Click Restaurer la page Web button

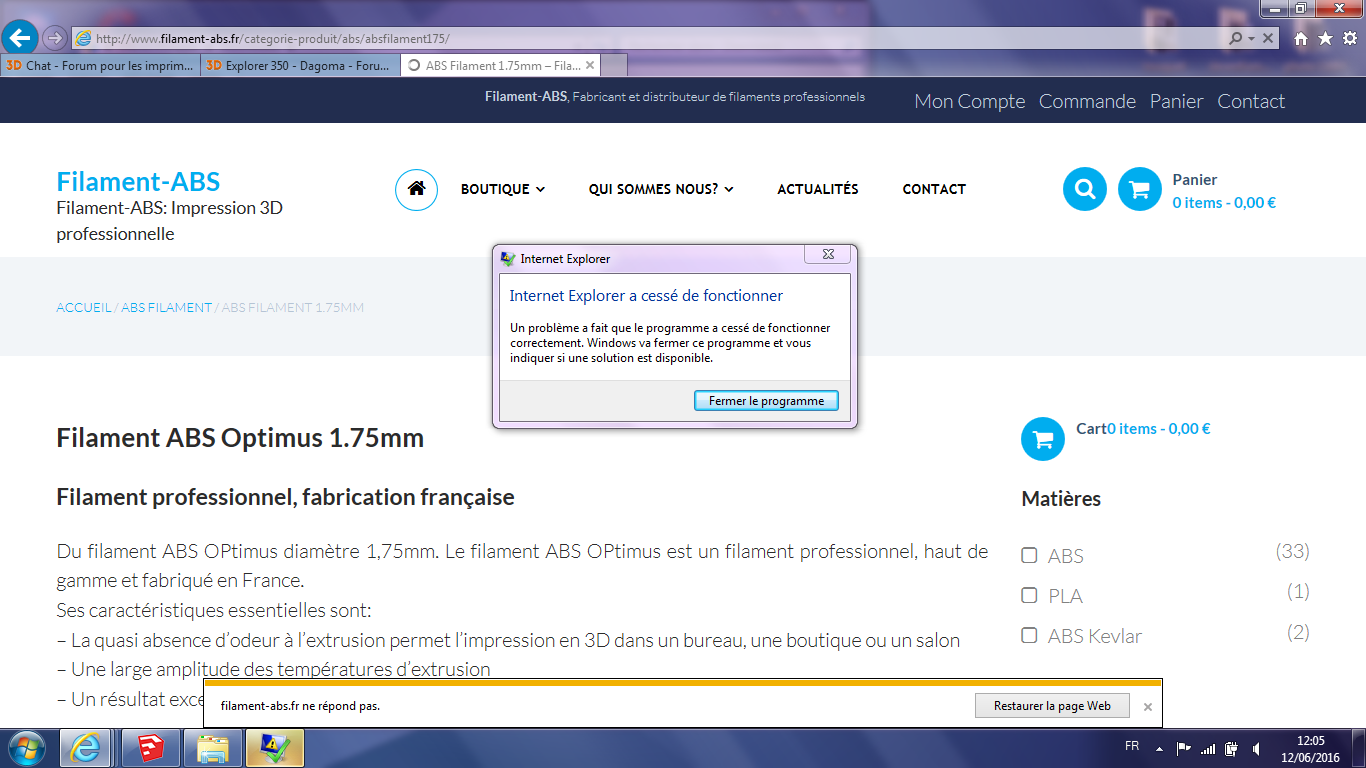pos(1052,706)
